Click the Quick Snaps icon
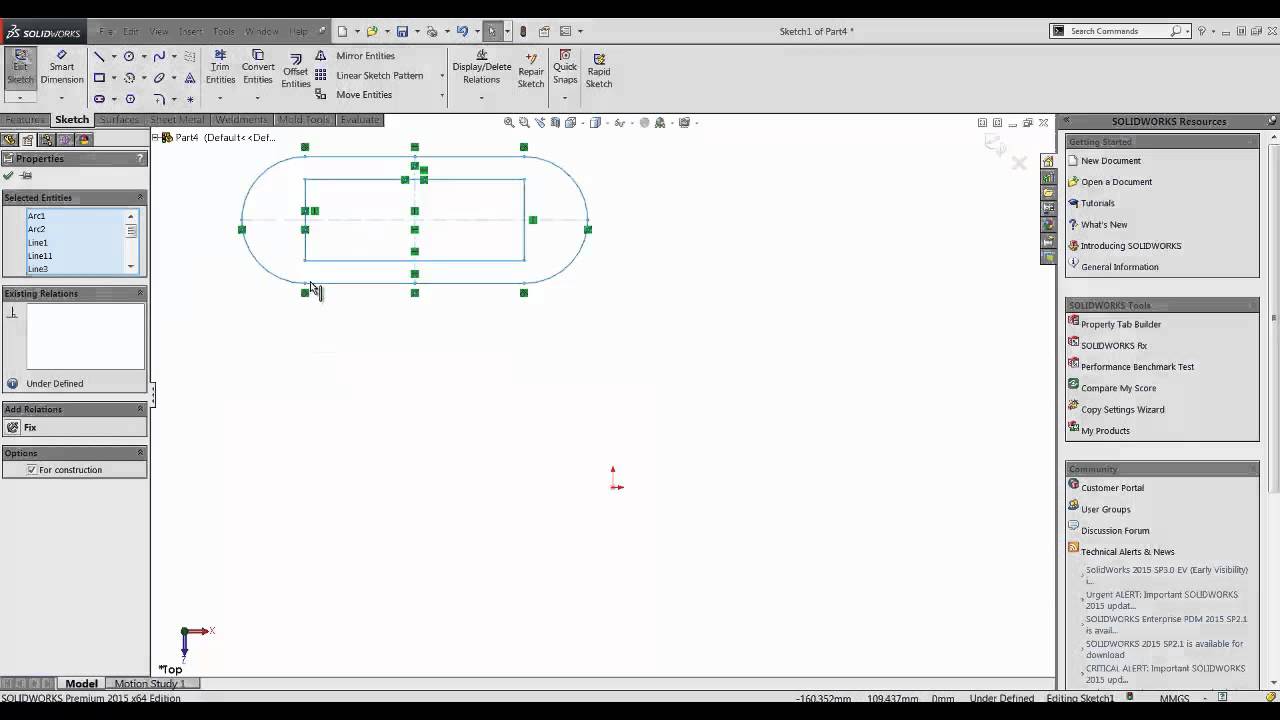Screen dimensions: 1280x720 coord(564,66)
